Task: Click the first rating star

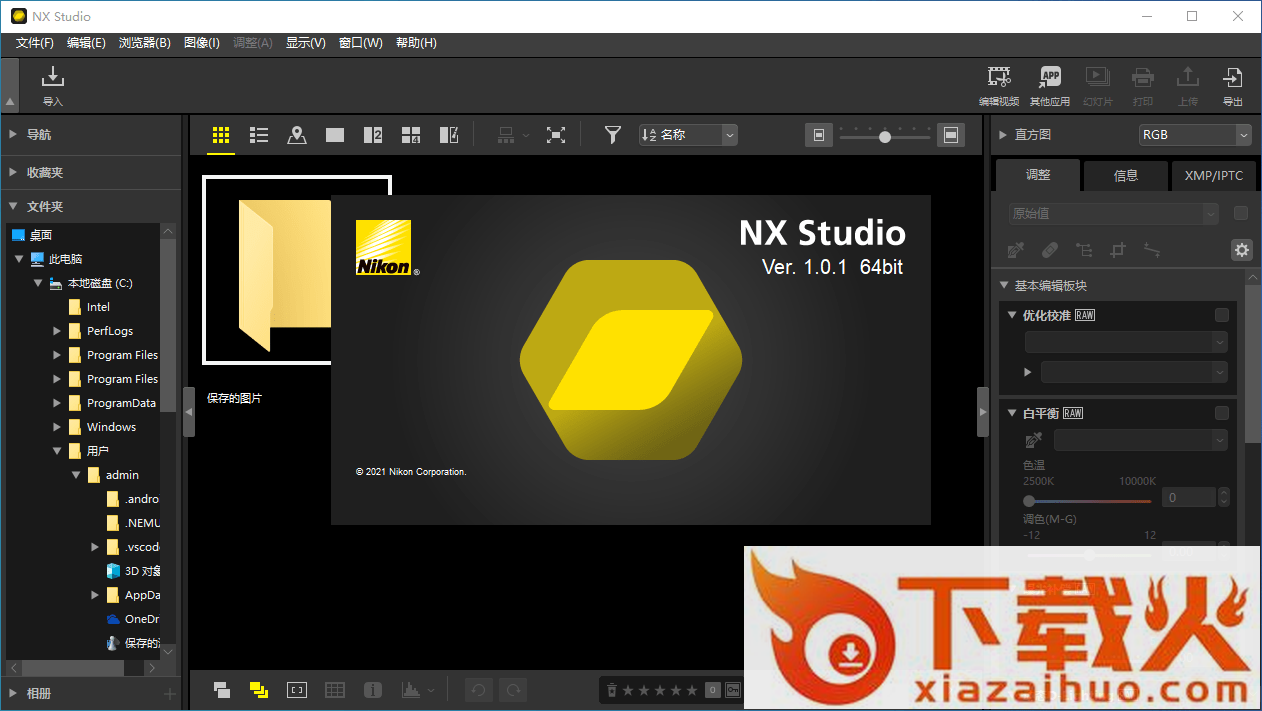Action: tap(629, 690)
